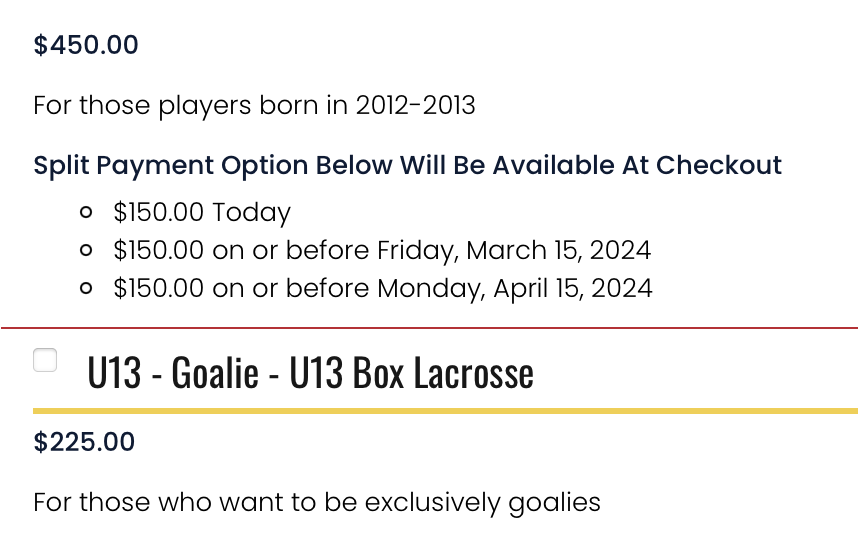Click the red divider line above the goalie option
The image size is (858, 554).
(x=429, y=328)
